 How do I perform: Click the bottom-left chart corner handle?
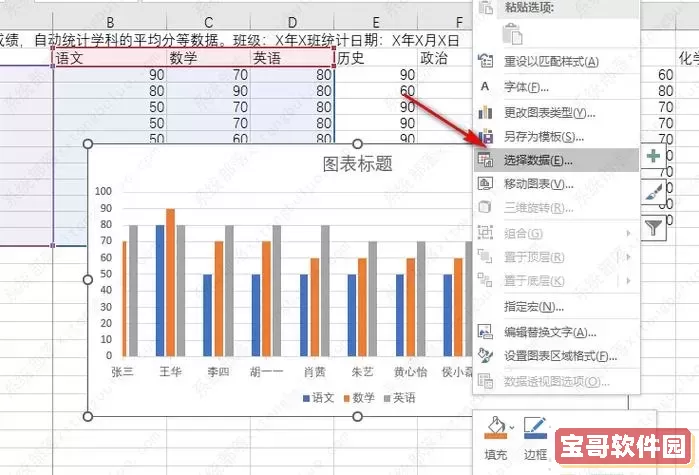88,416
